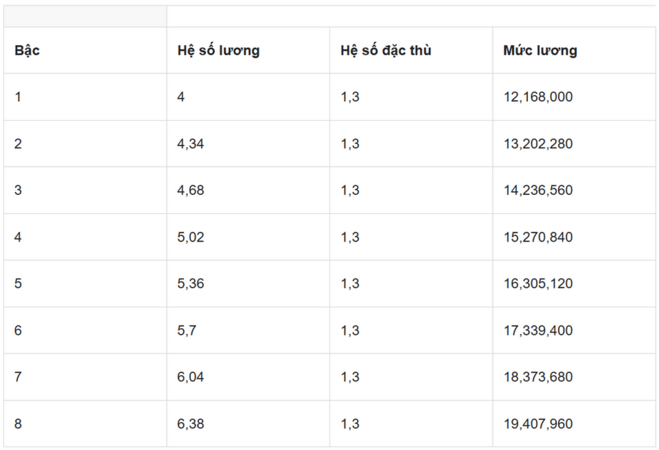This screenshot has width=659, height=450.
Task: Click the 16,305,120 cell
Action: point(574,284)
